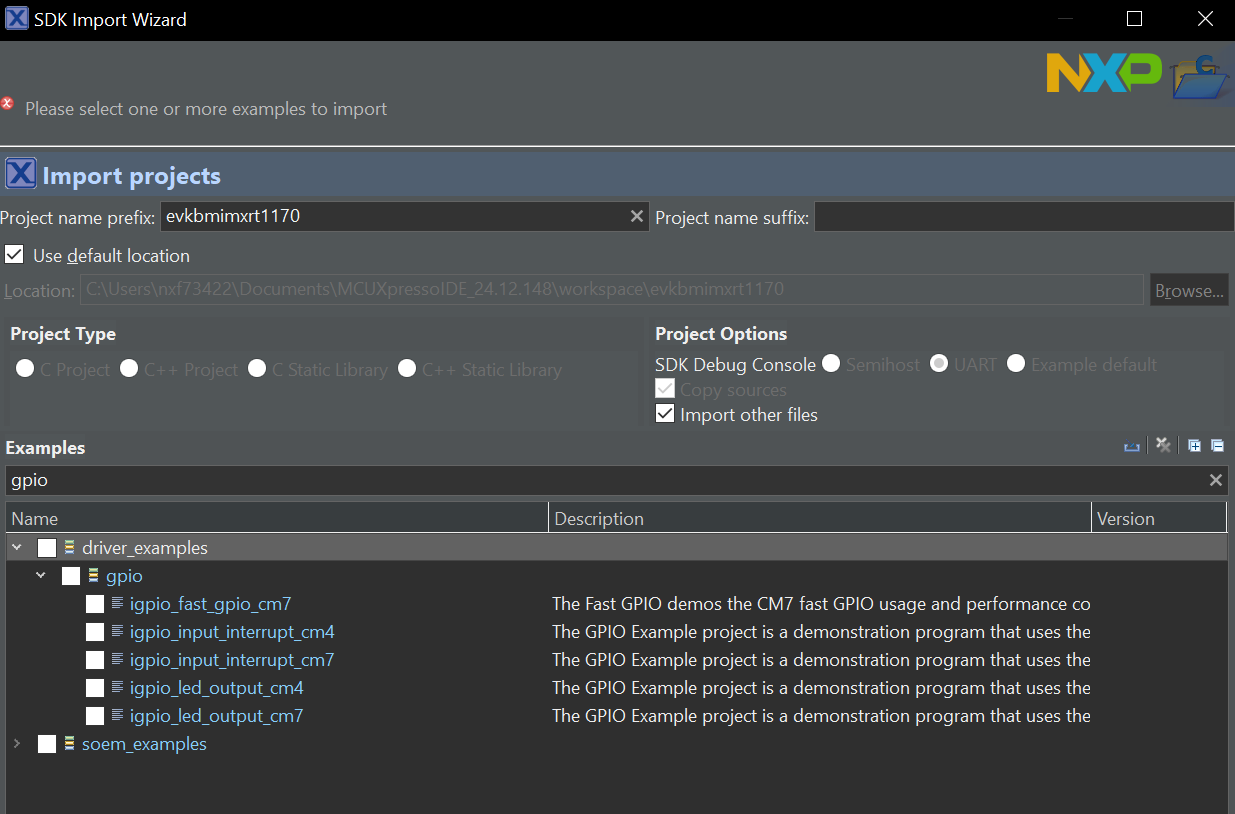Screen dimensions: 1235x814
Task: Uncheck Use default location
Action: coord(14,254)
